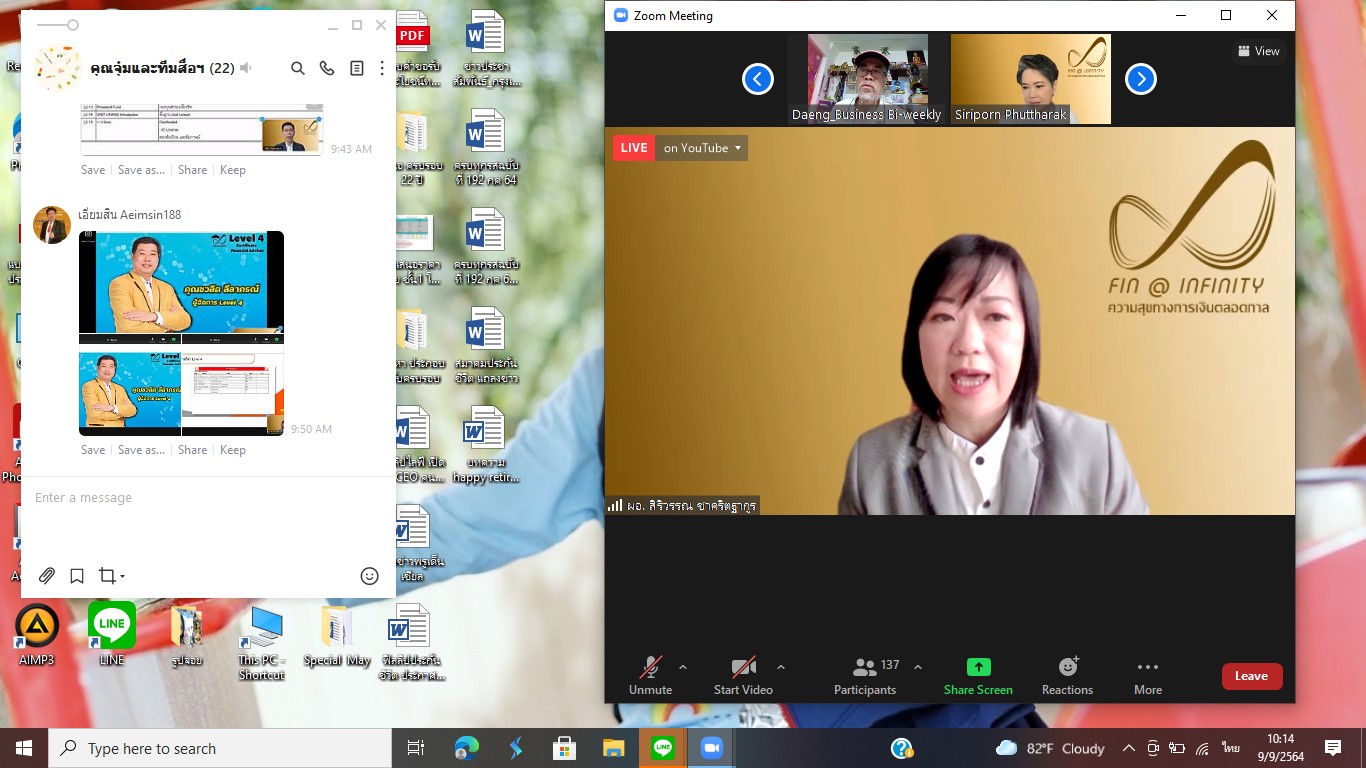Open Reactions in Zoom toolbar
The image size is (1366, 768).
[1067, 676]
